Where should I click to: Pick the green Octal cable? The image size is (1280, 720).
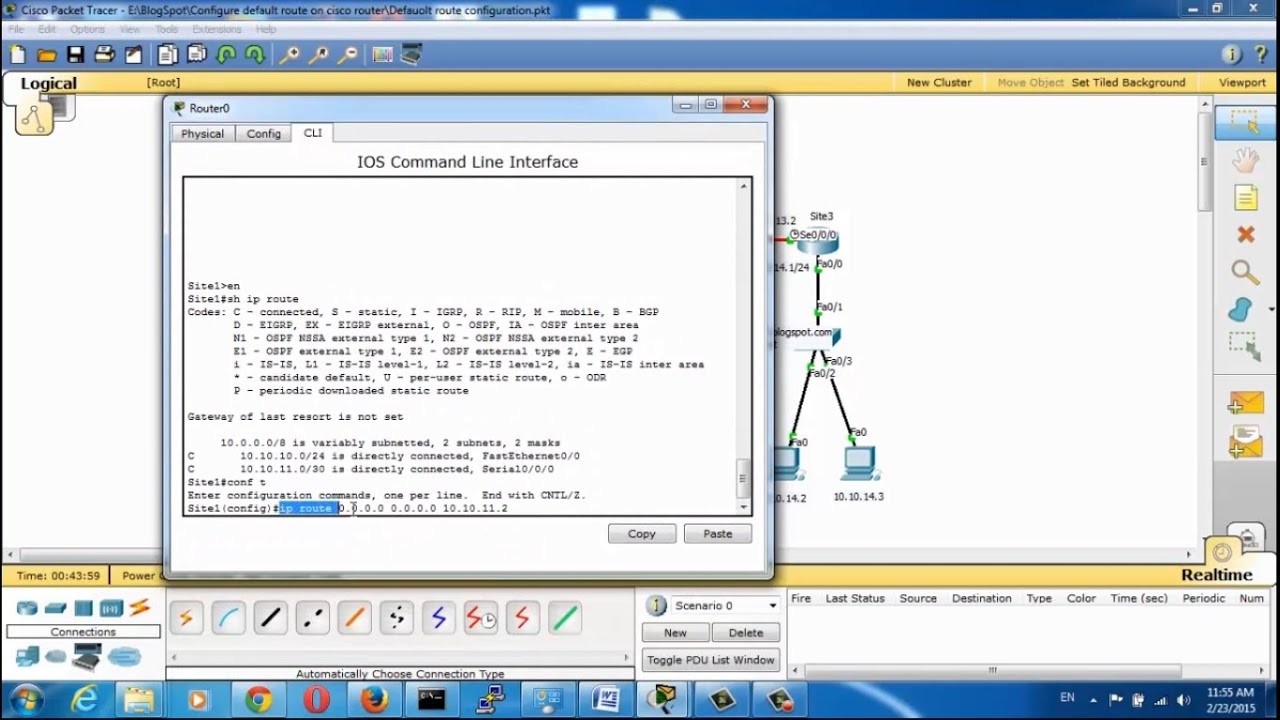[x=565, y=618]
